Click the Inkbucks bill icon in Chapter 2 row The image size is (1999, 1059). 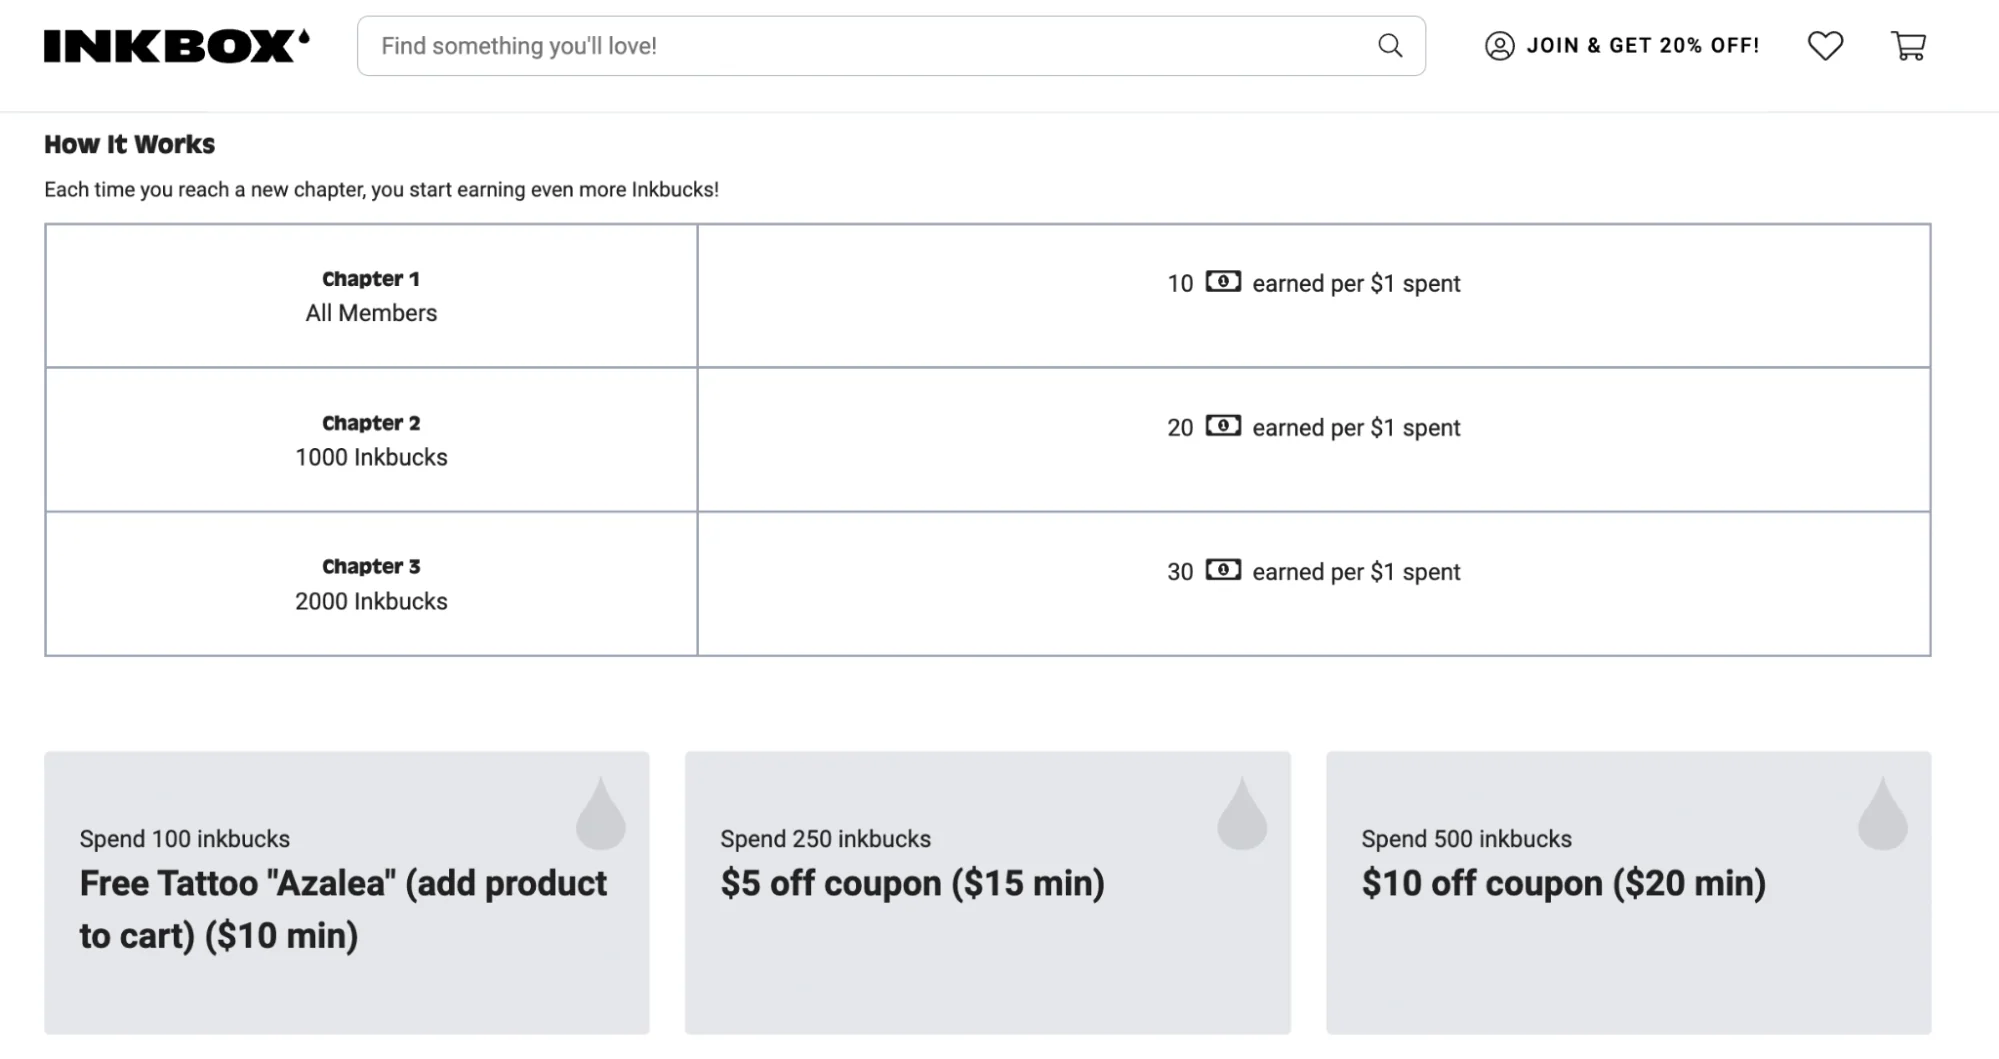pos(1224,427)
